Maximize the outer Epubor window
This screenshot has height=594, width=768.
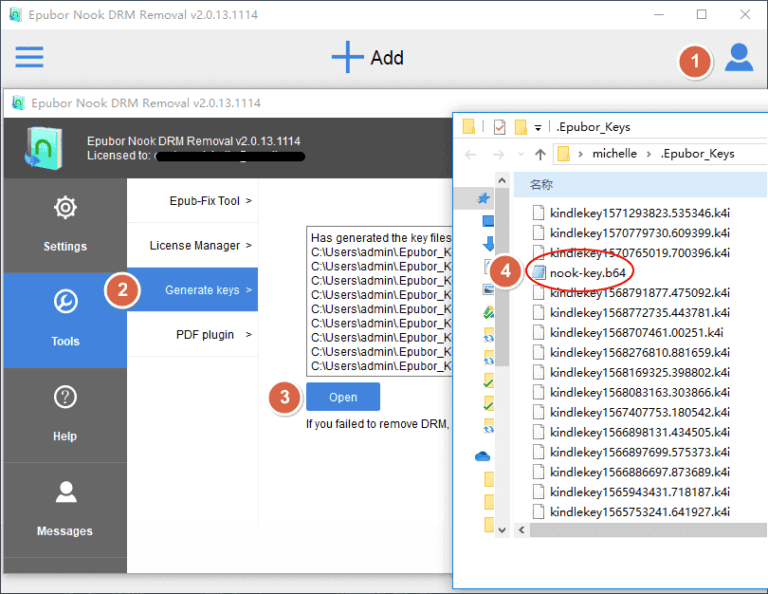(x=701, y=14)
